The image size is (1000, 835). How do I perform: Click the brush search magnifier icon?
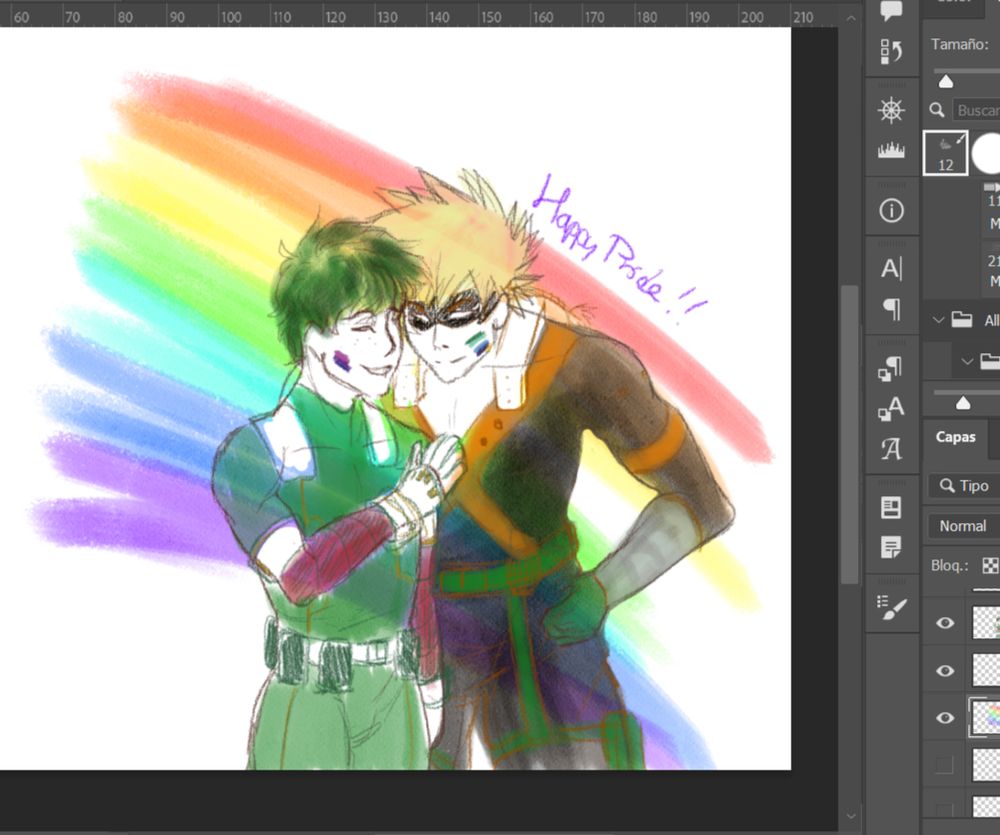[937, 110]
